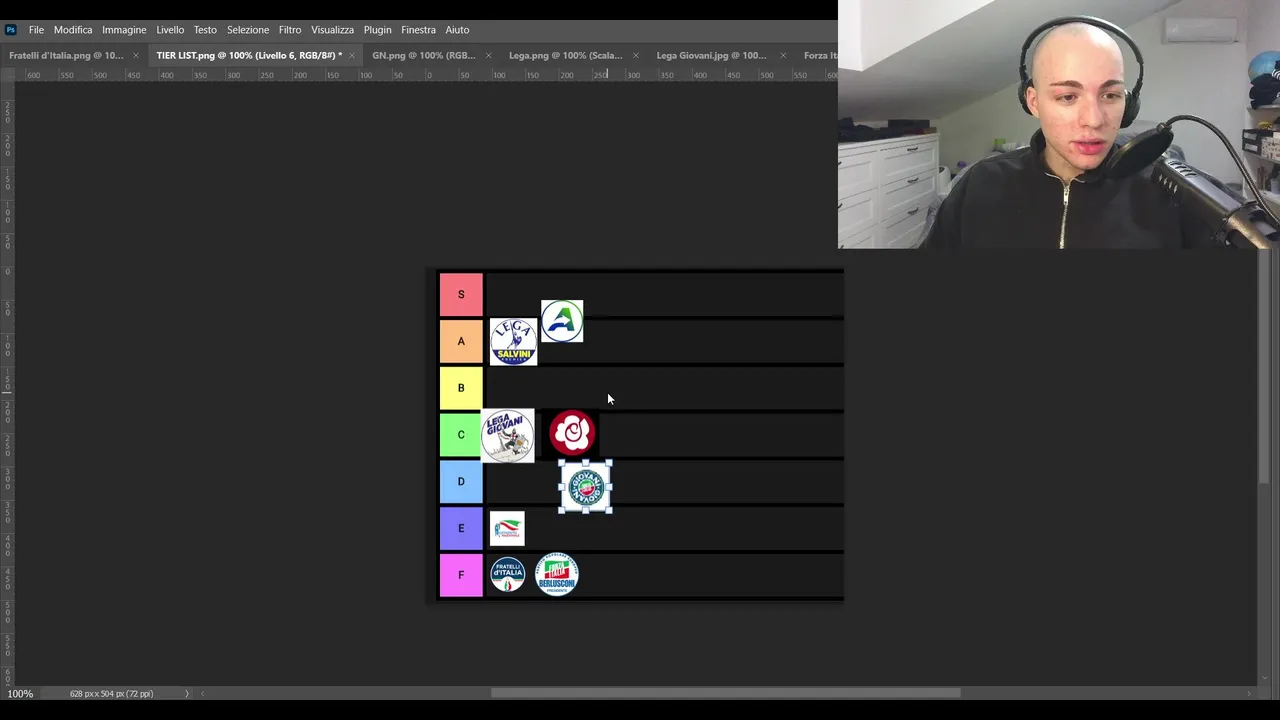
Task: Close the Lega.png tab
Action: (636, 55)
